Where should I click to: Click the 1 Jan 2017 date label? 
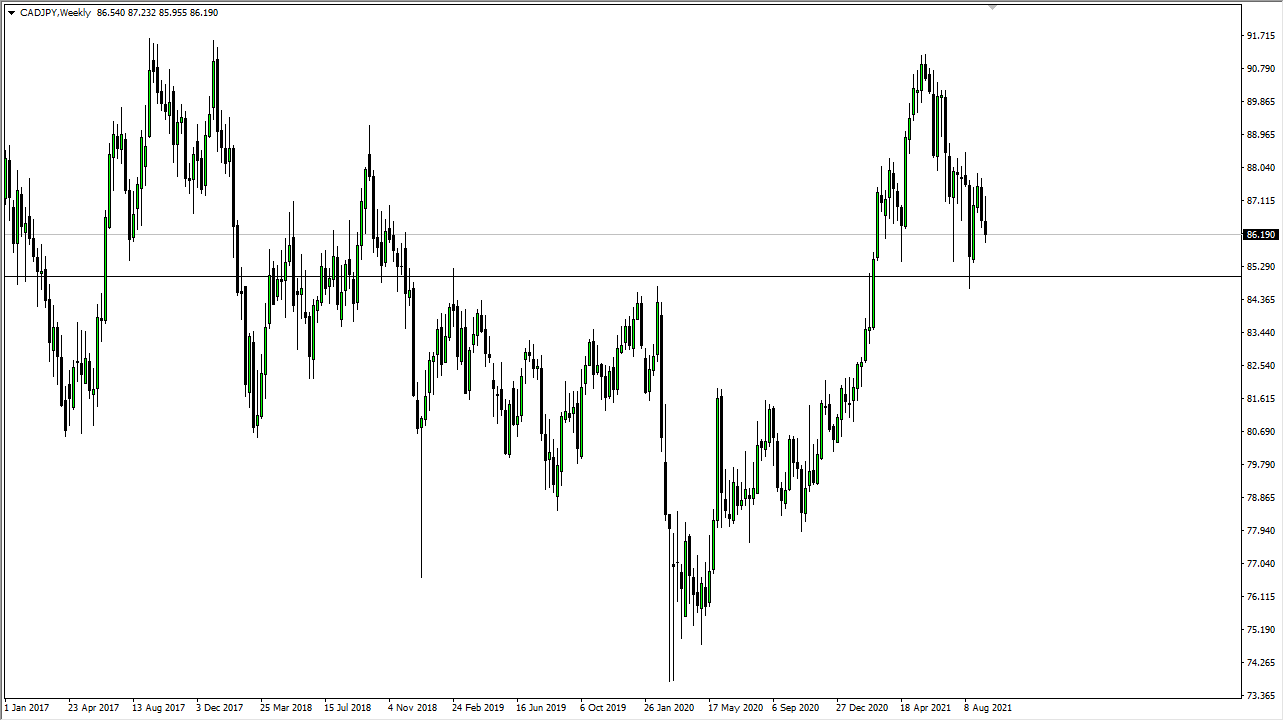pos(26,707)
